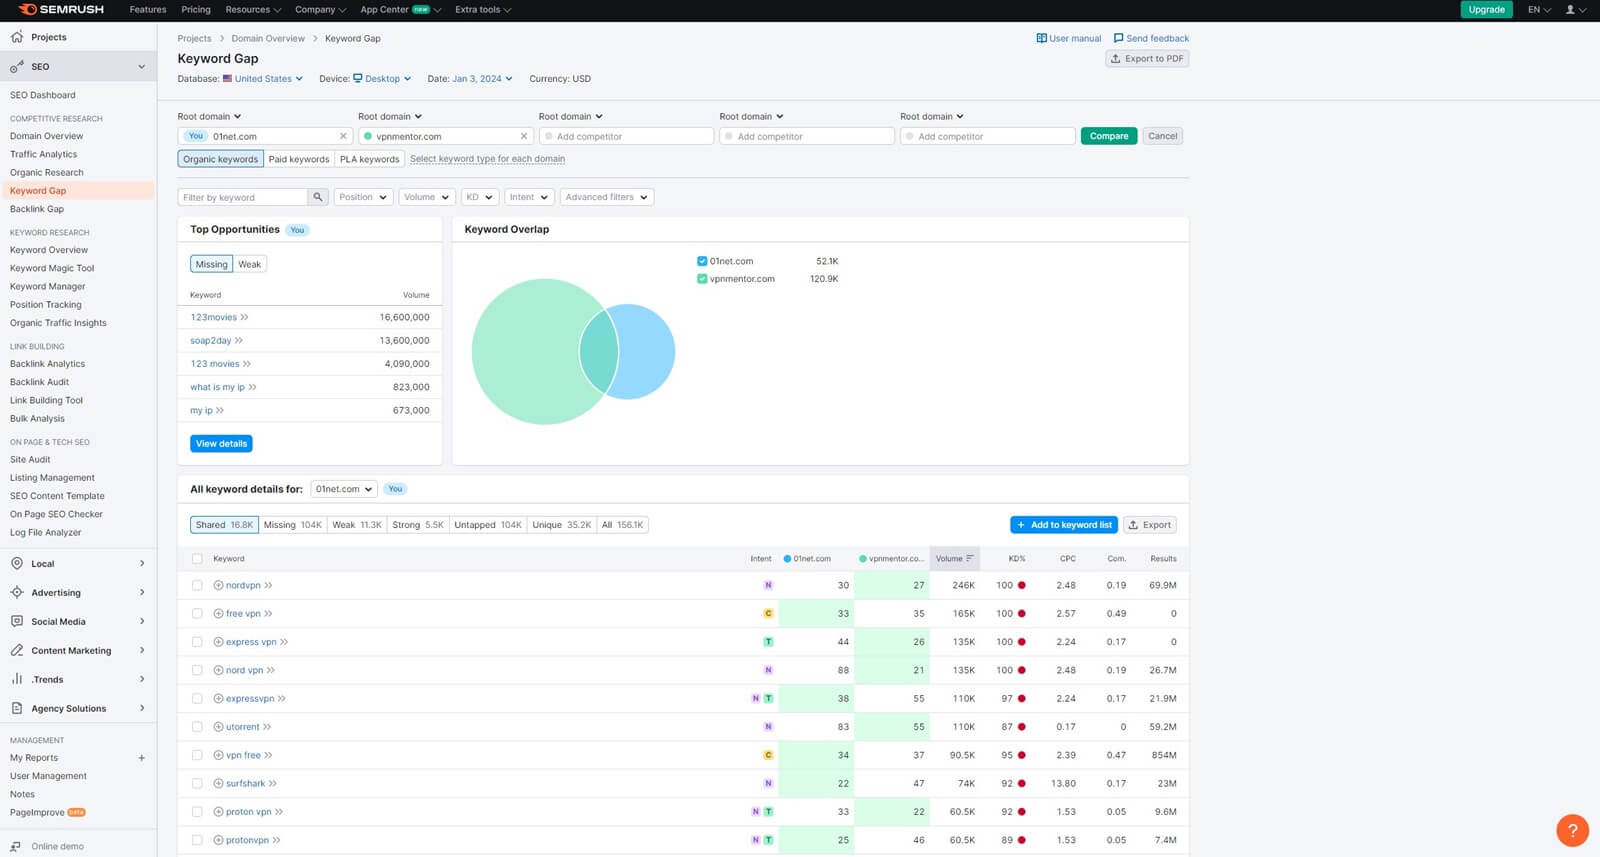Add express vpn keyword using plus icon
Screen dimensions: 1600x857
(x=218, y=642)
